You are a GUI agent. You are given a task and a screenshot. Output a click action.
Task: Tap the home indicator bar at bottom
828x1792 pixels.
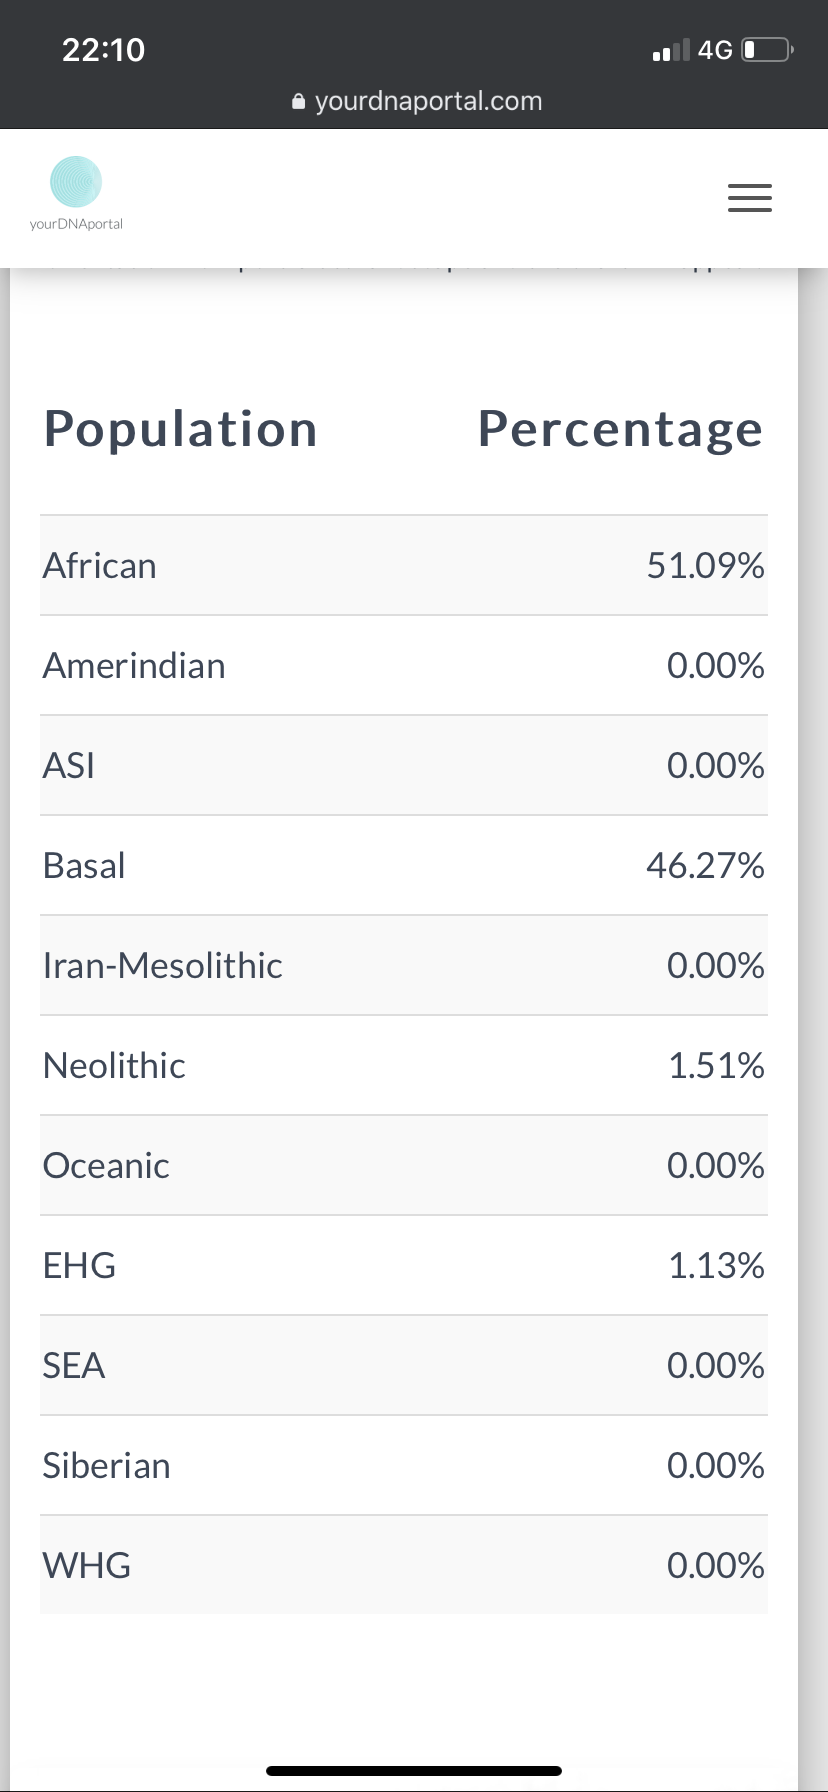click(x=414, y=1771)
